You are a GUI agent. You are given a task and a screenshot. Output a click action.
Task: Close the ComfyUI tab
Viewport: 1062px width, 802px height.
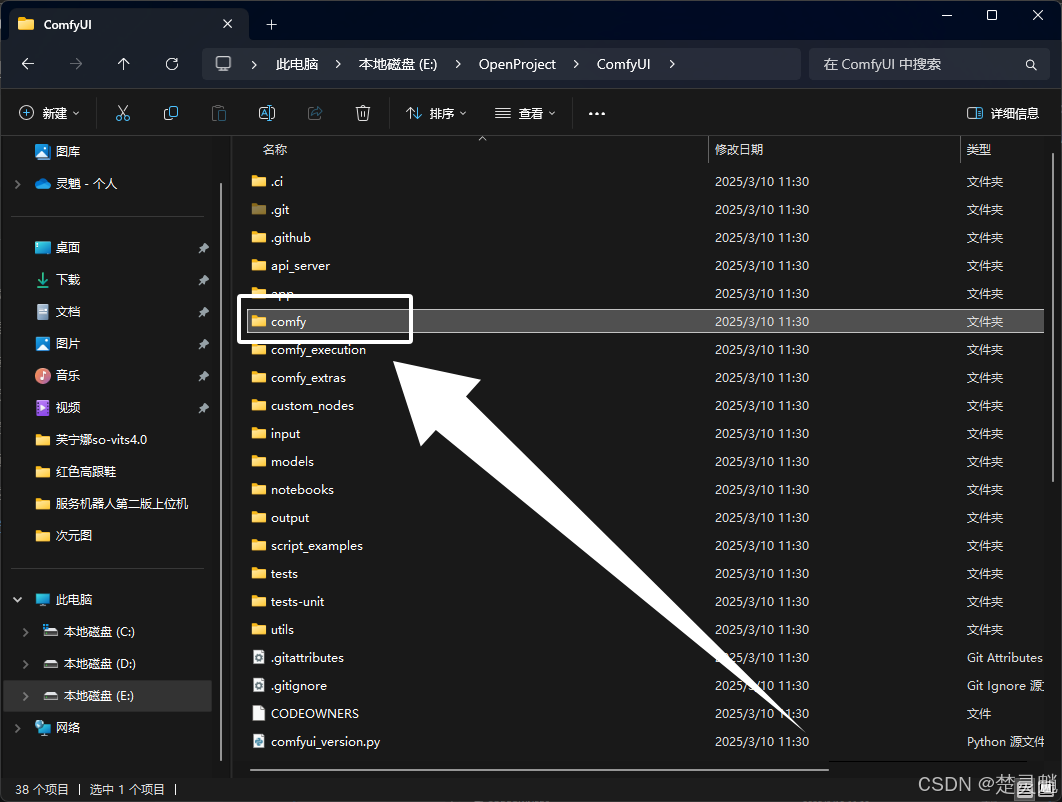[x=228, y=24]
